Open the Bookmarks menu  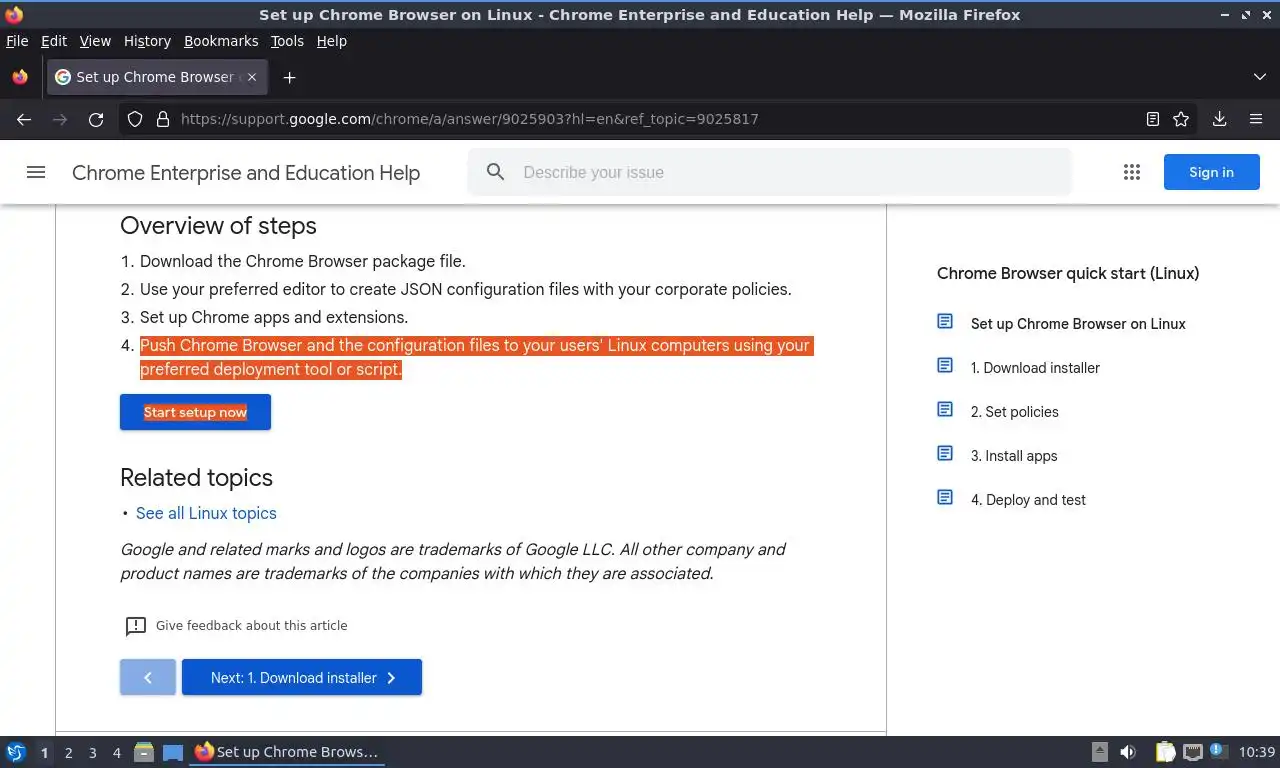point(221,41)
